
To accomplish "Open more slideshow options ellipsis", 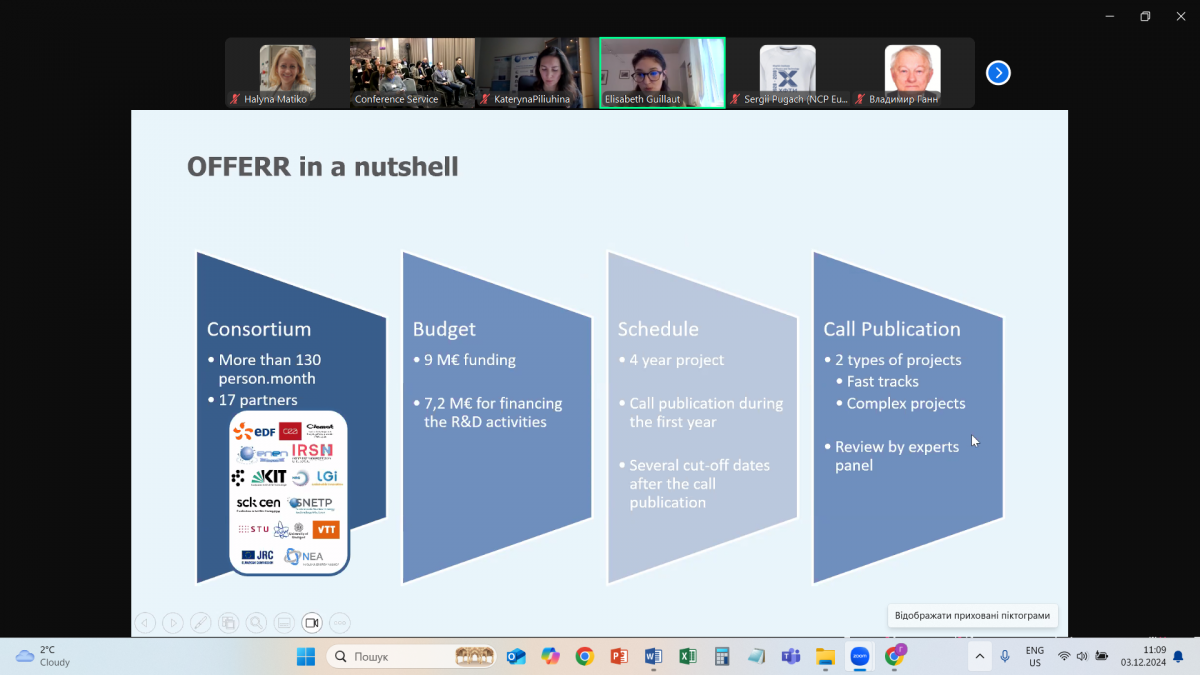I will click(x=340, y=622).
